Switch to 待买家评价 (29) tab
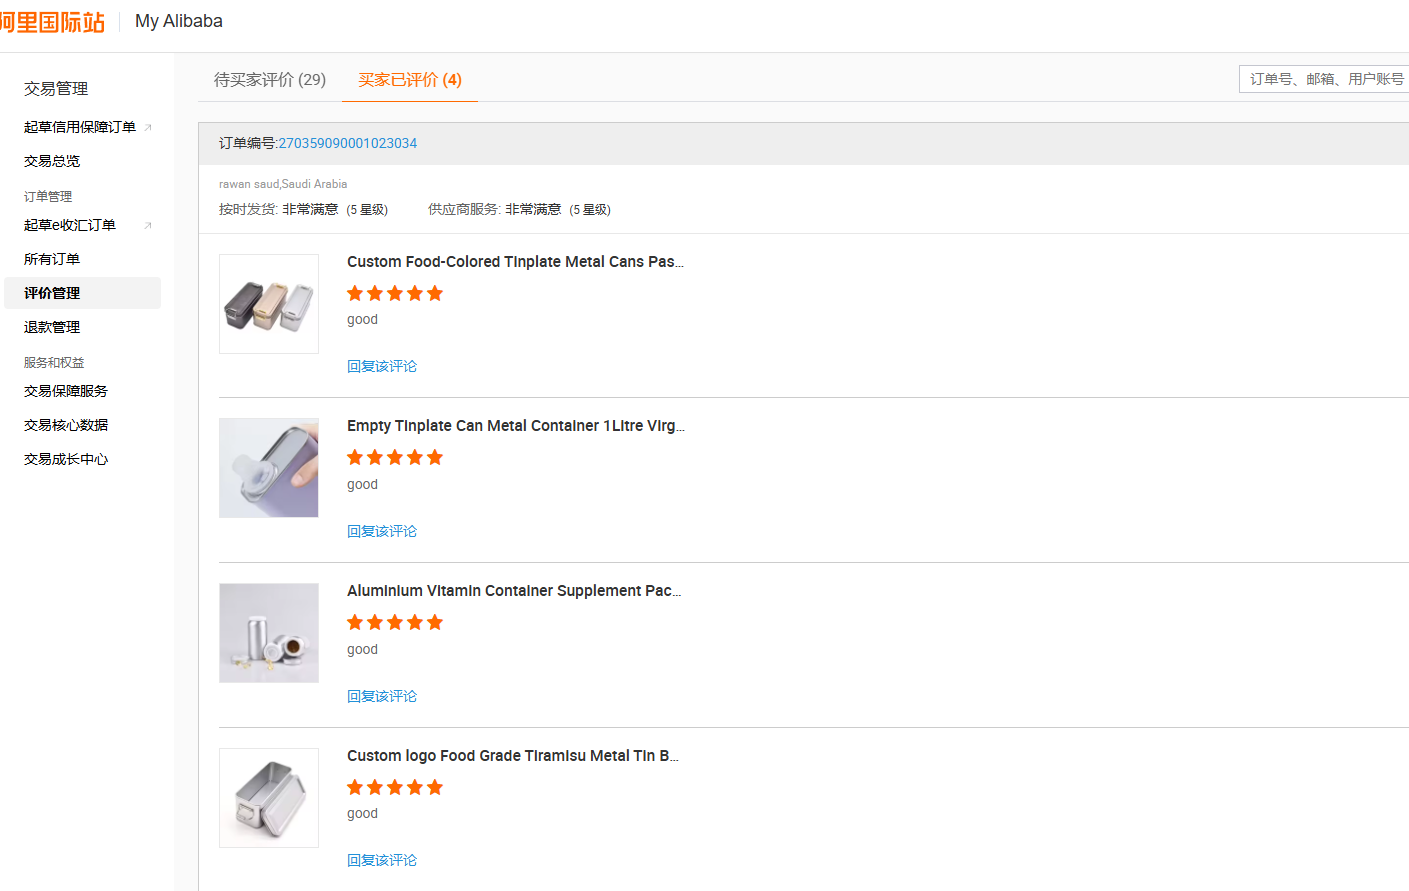Screen dimensions: 1409x891 tap(270, 79)
